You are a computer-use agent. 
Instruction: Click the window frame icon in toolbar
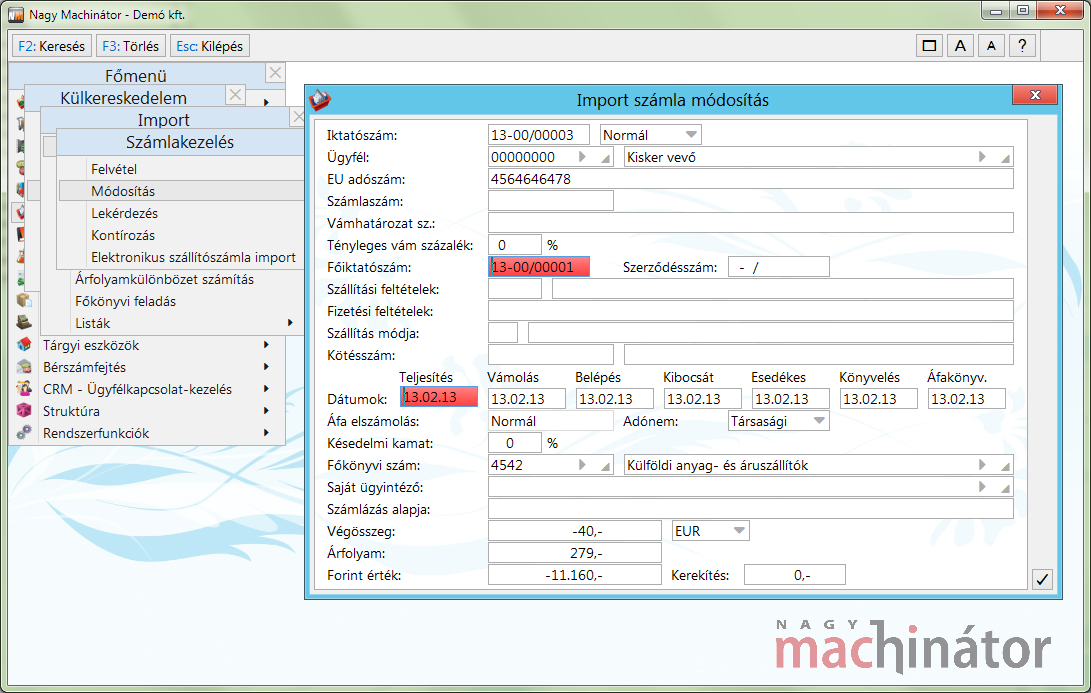929,46
